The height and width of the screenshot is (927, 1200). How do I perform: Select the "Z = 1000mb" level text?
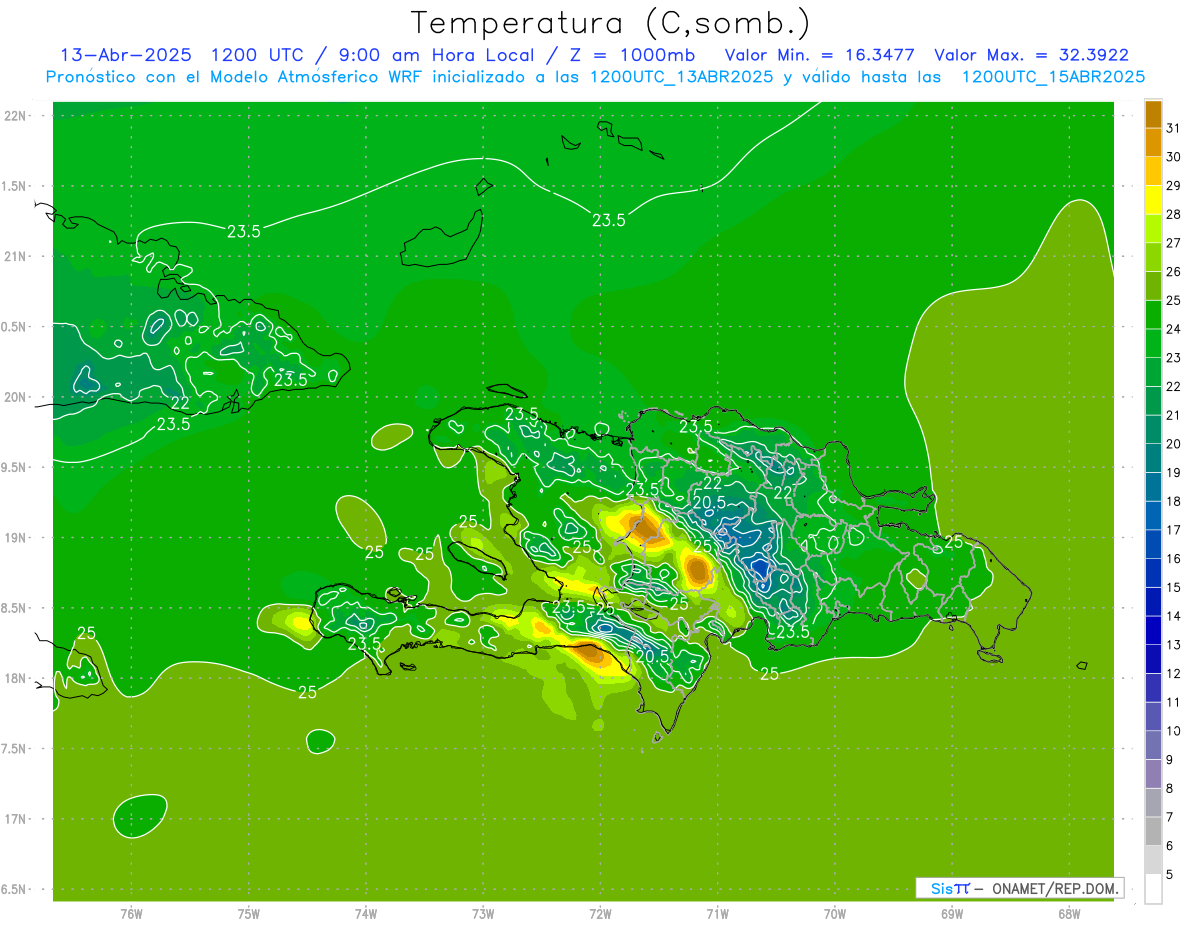click(631, 55)
